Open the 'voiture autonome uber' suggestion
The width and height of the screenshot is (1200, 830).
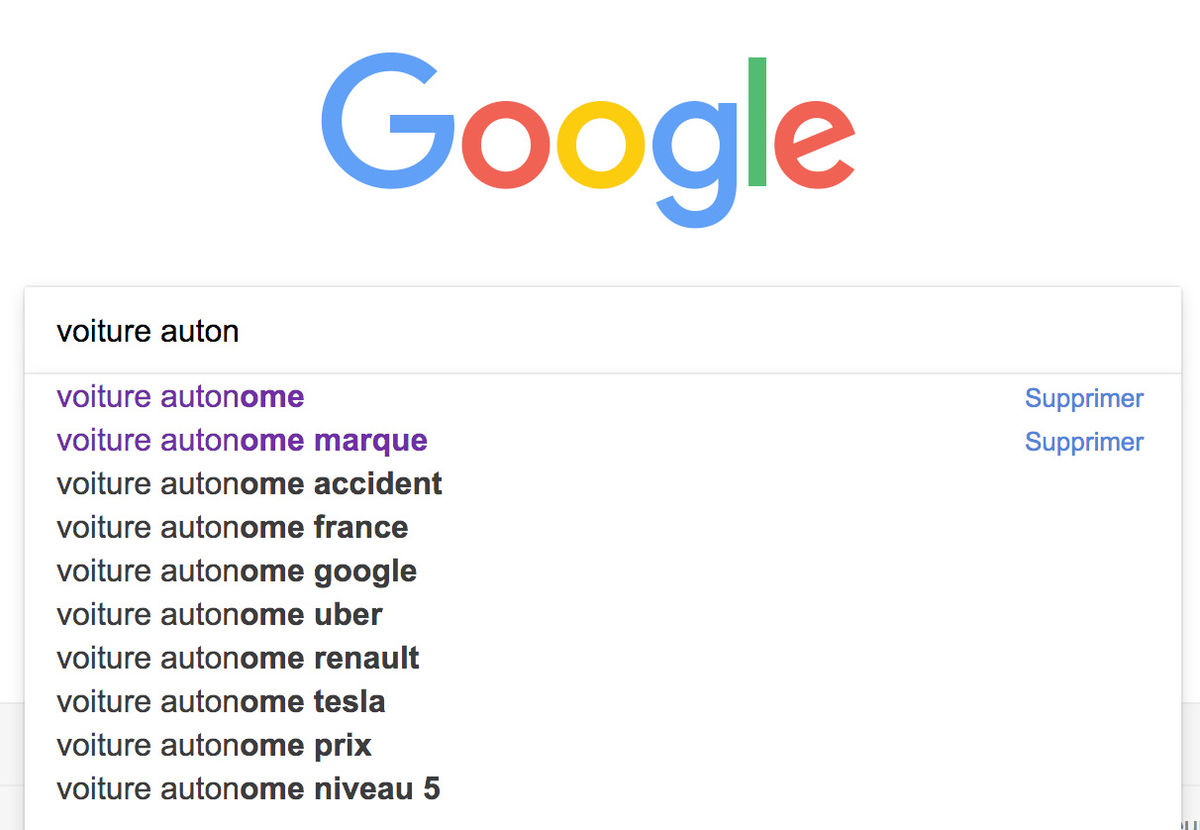[219, 615]
